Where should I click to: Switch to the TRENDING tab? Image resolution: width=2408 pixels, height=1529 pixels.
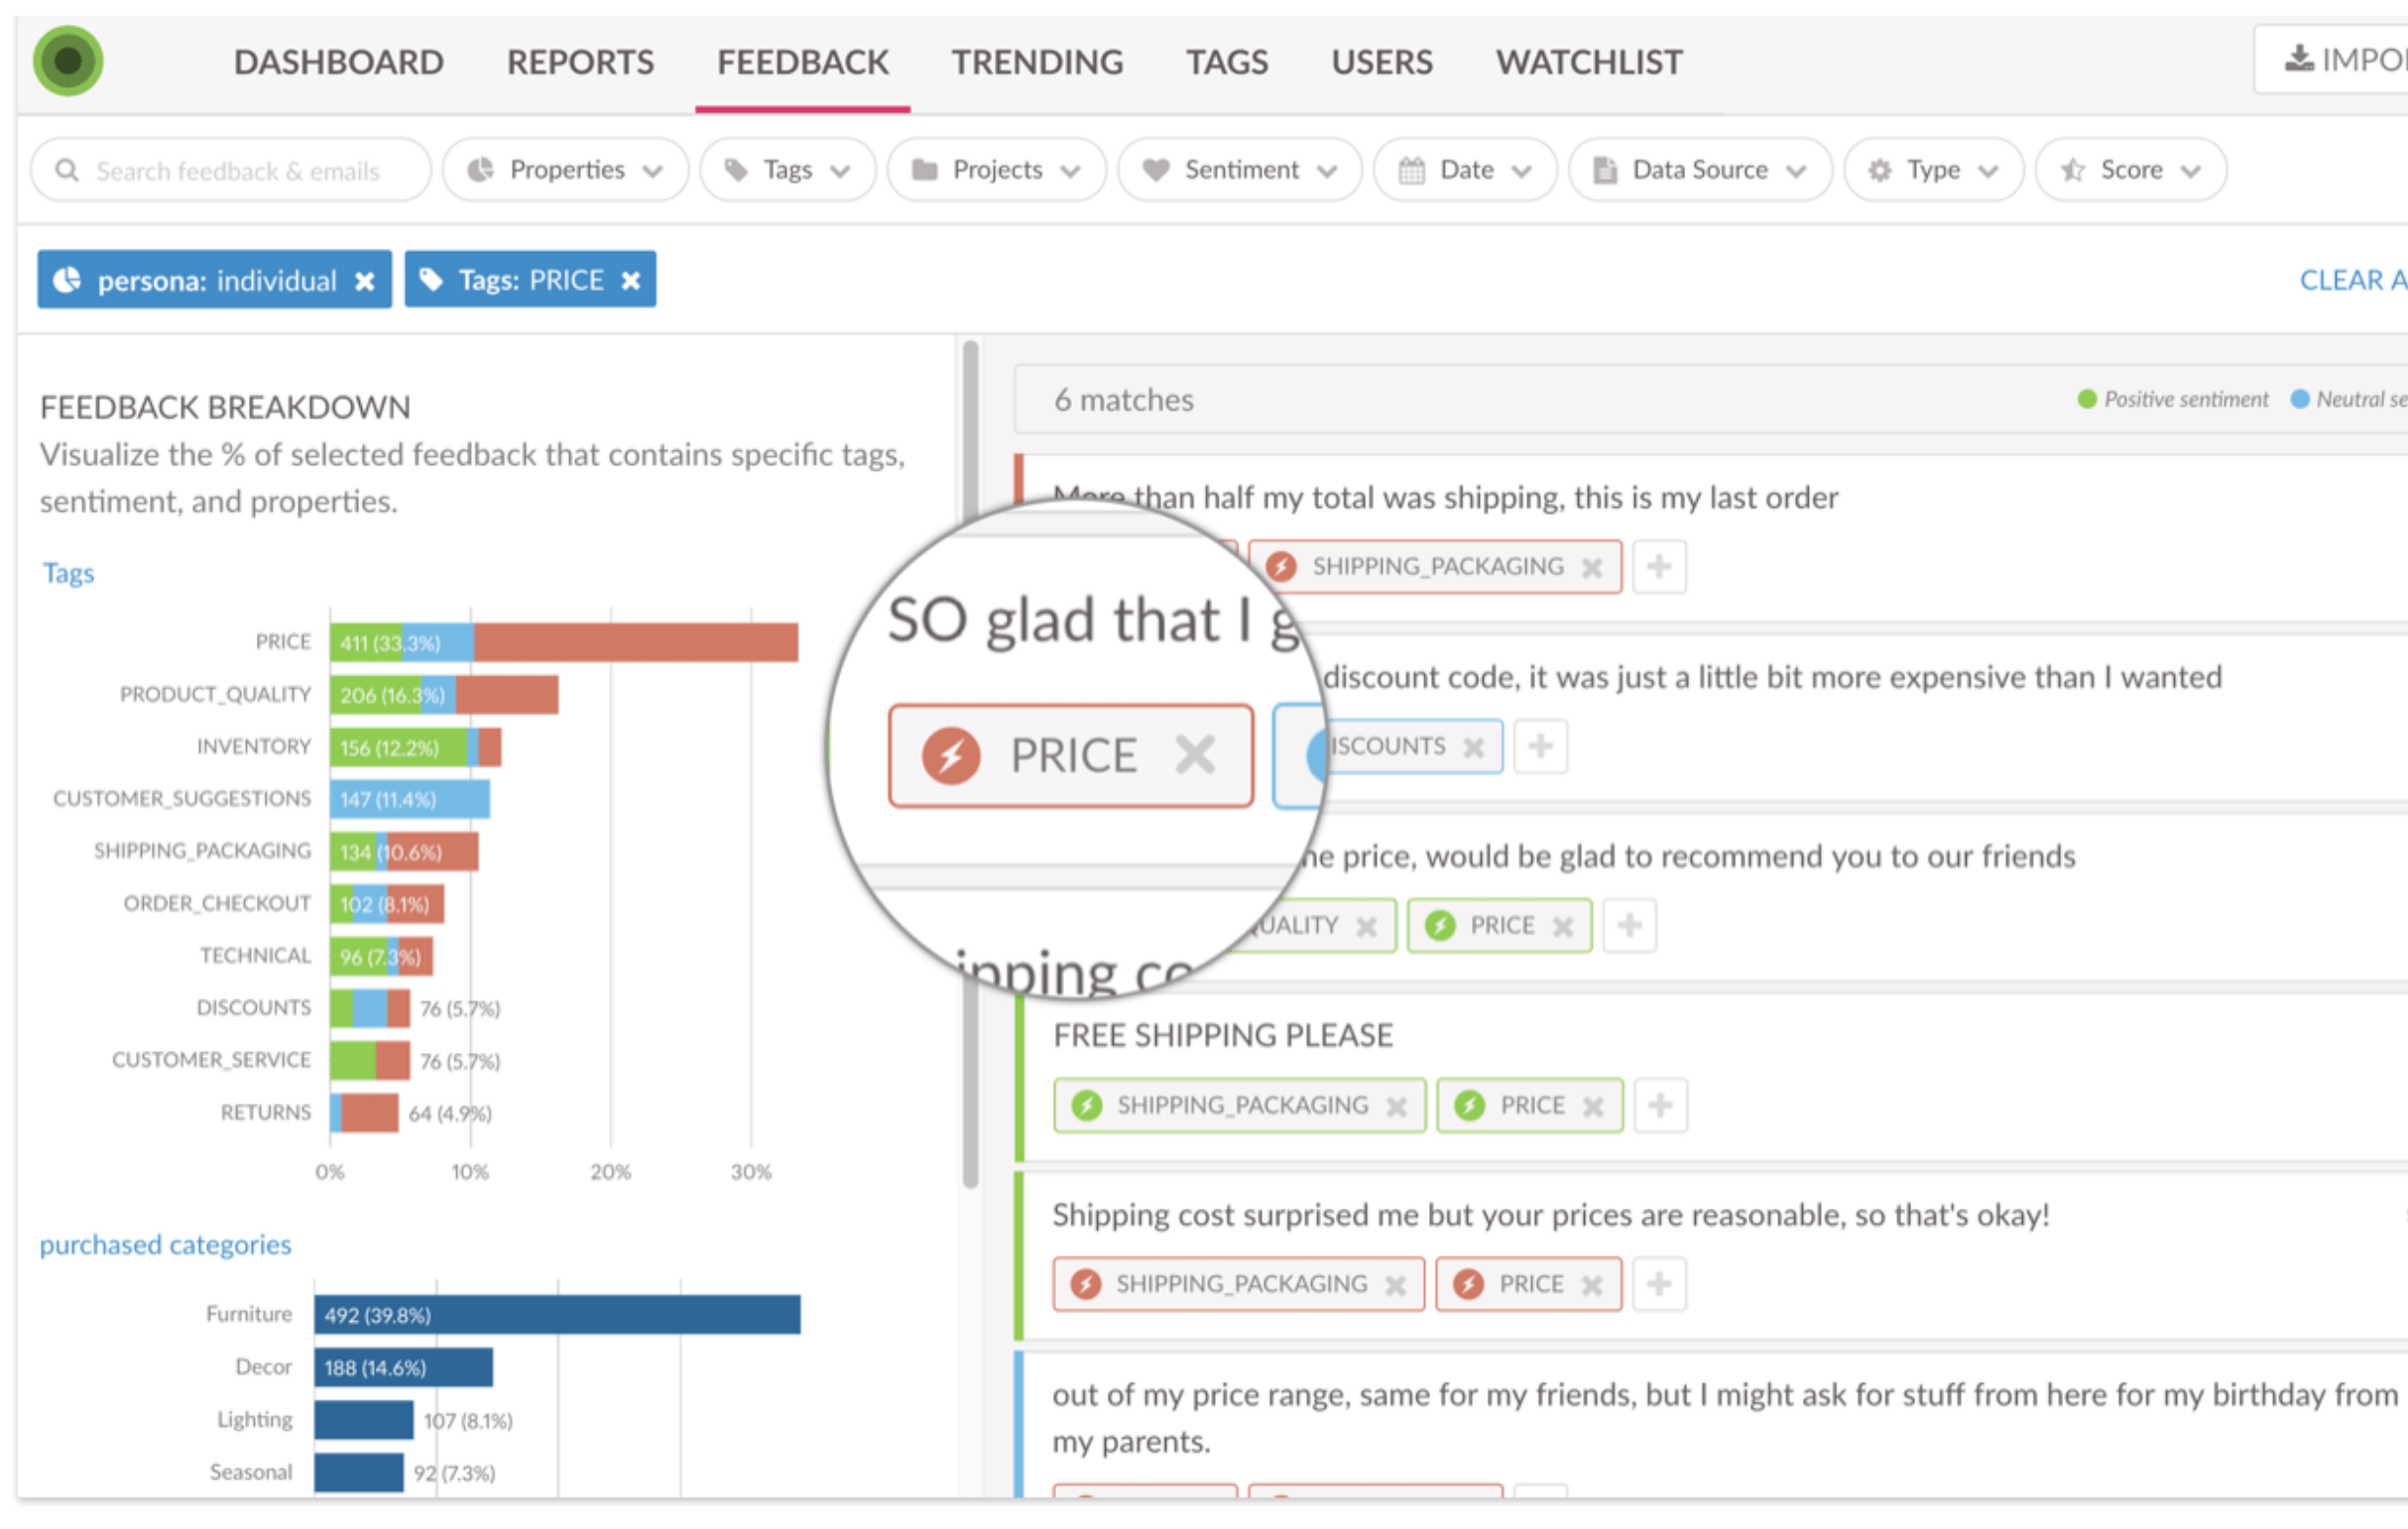click(x=1037, y=62)
